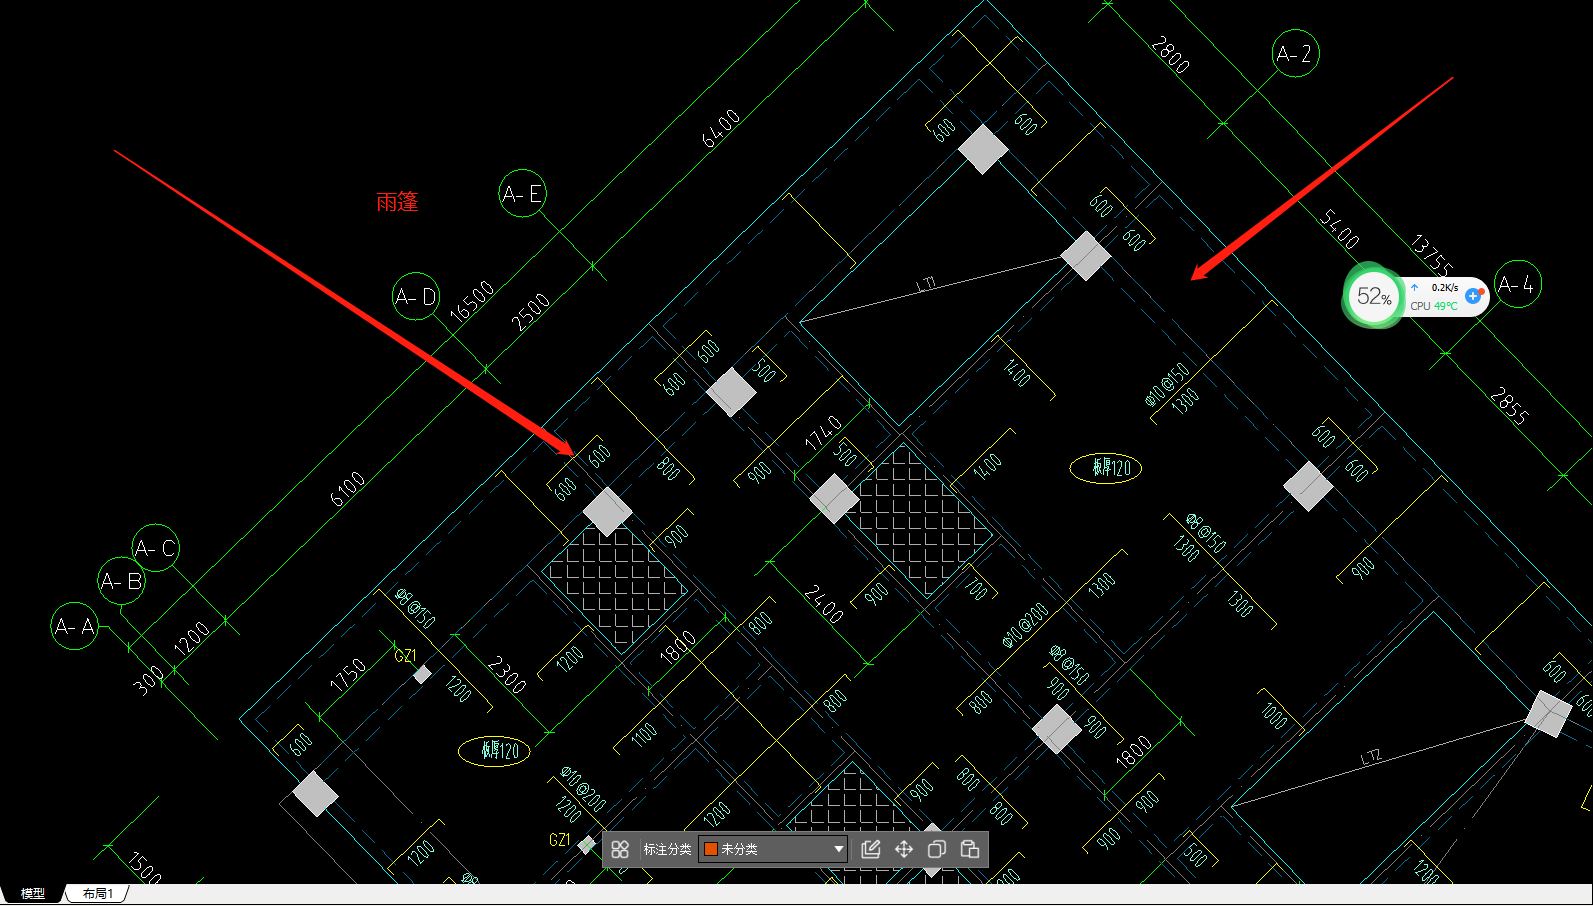
Task: Select the 16500 dimension text
Action: point(472,301)
